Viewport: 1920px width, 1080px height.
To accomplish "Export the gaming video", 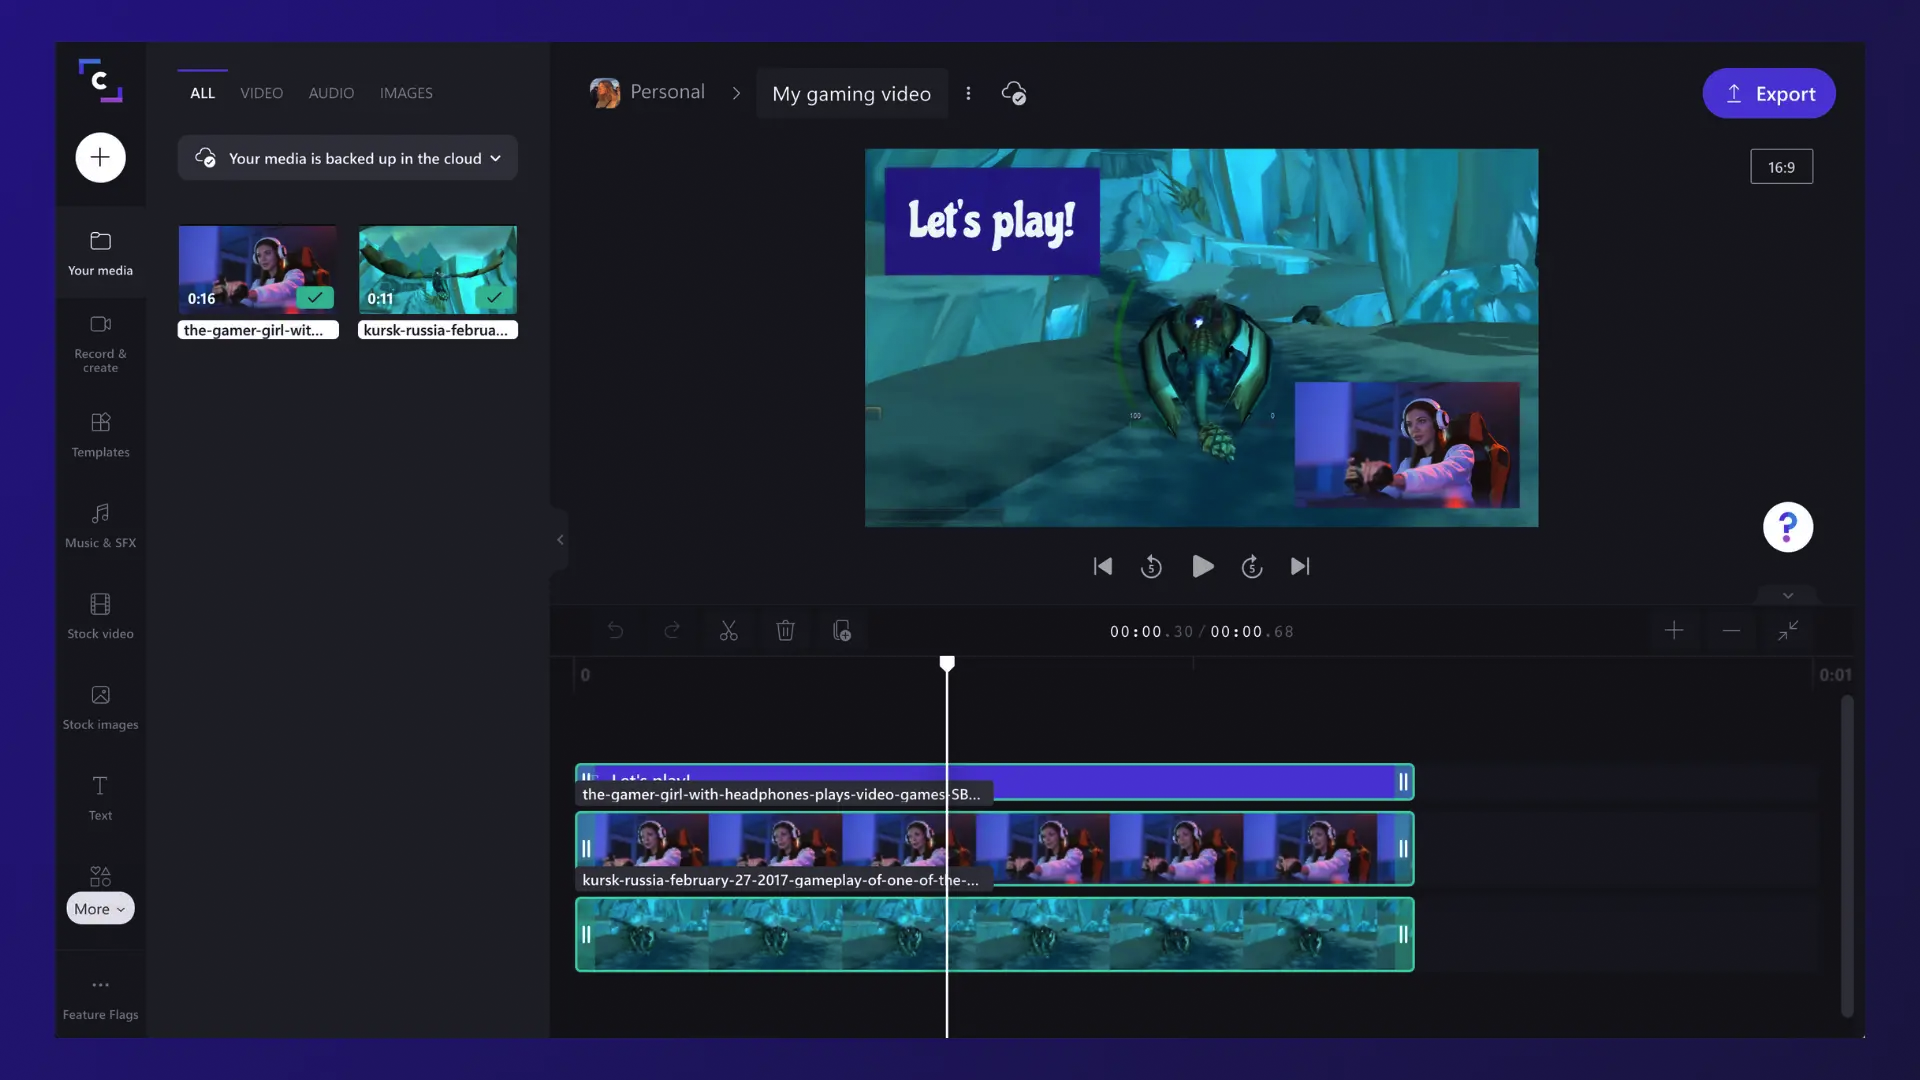I will [x=1768, y=93].
